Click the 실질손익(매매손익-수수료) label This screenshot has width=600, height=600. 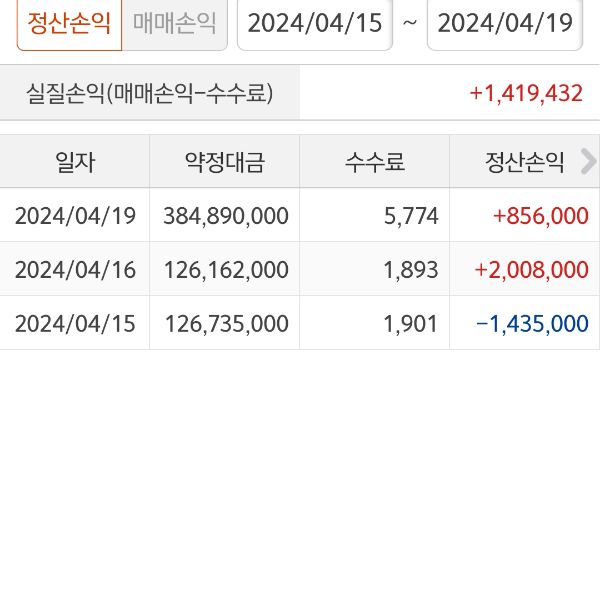149,94
